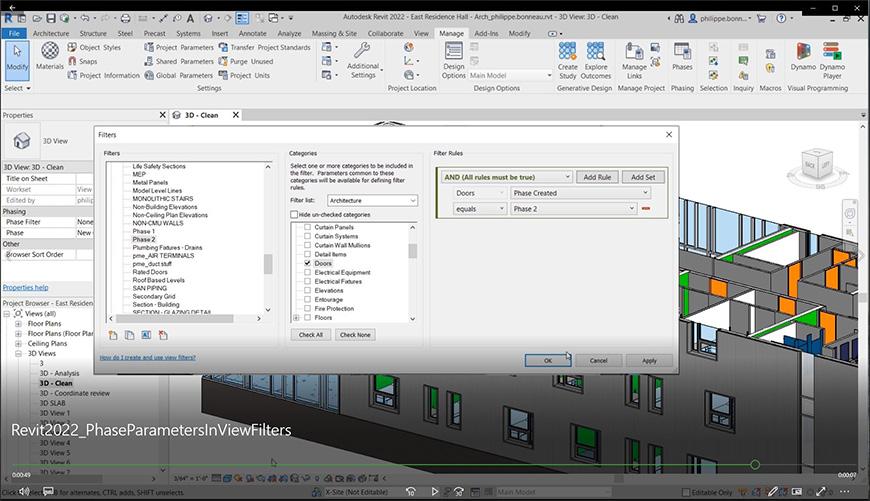Screen dimensions: 870x501
Task: Open Snaps settings
Action: [82, 62]
